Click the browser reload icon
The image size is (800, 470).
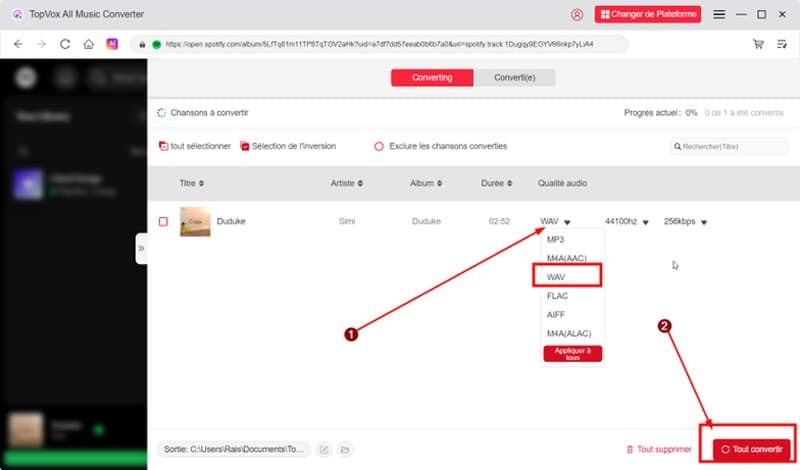tap(65, 44)
